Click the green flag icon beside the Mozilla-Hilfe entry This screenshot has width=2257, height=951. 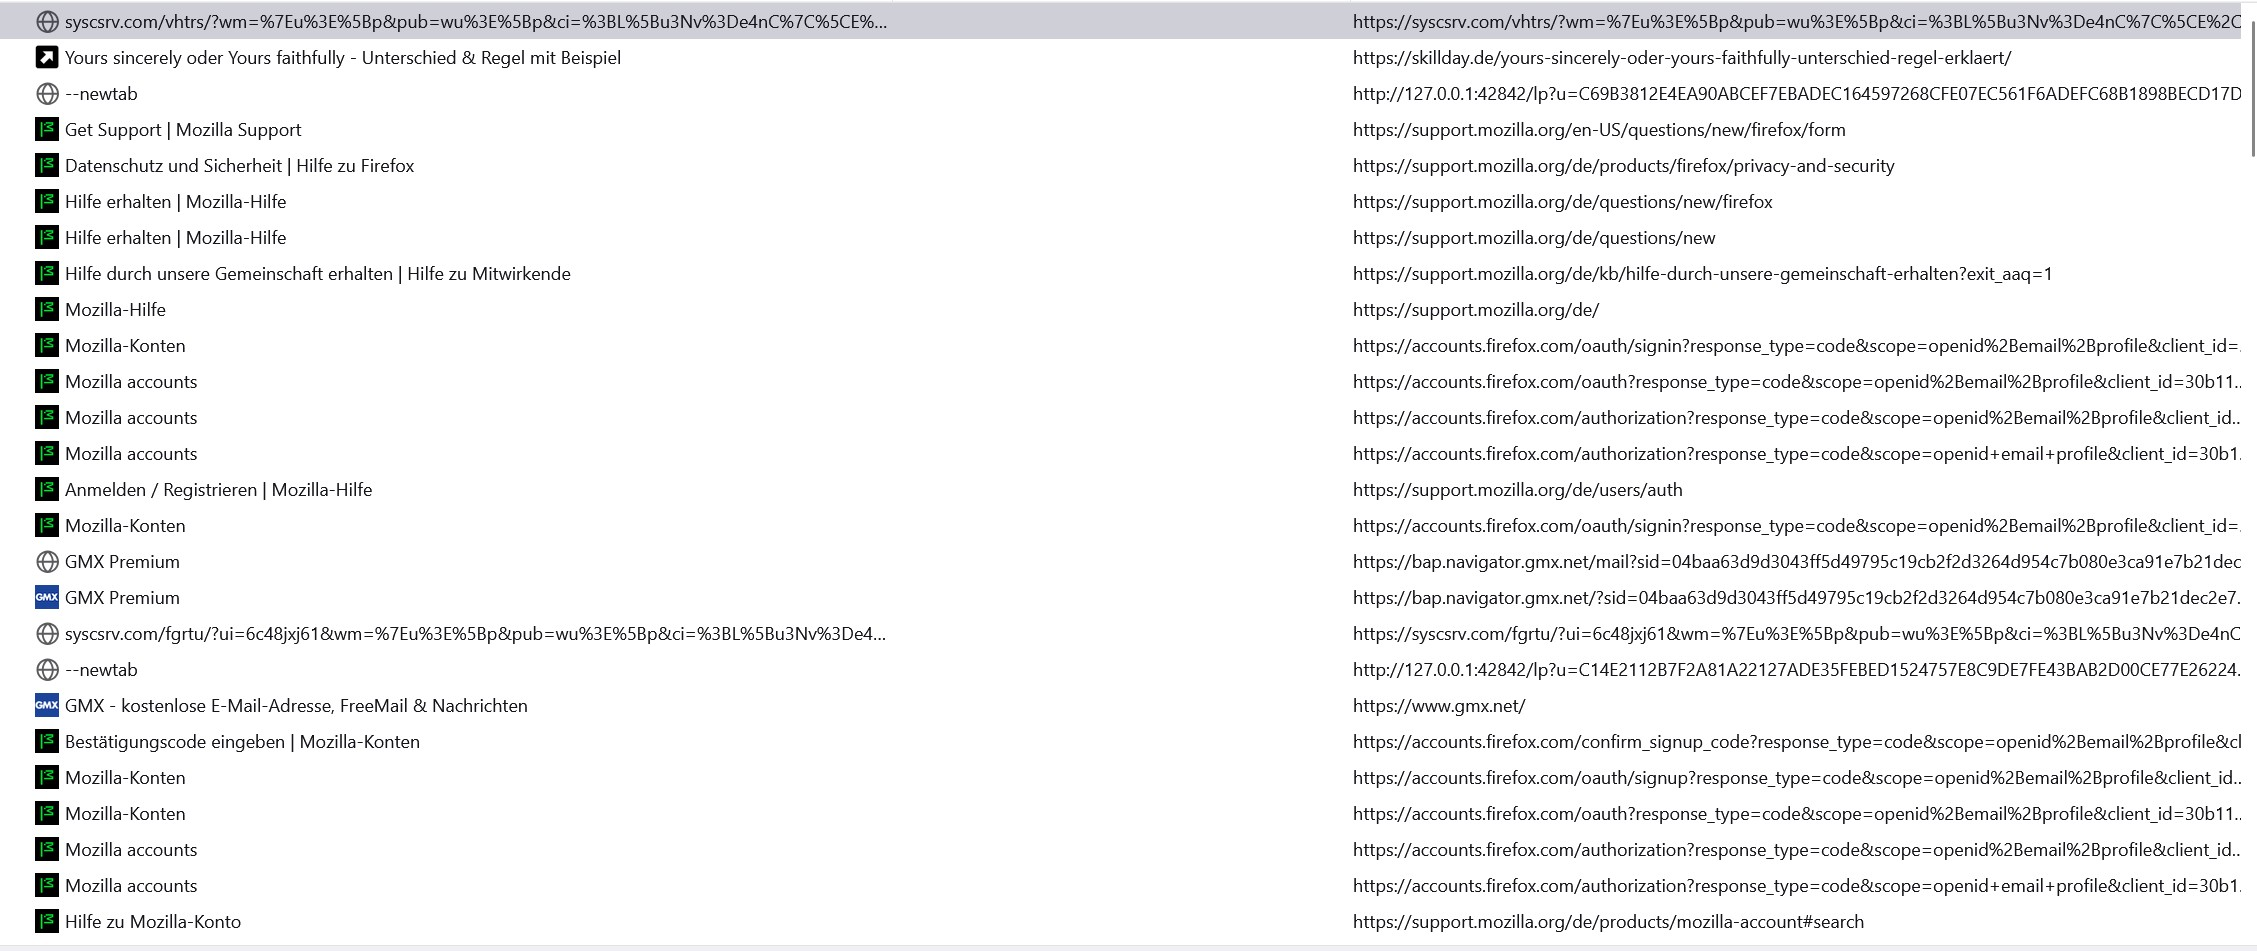tap(47, 310)
